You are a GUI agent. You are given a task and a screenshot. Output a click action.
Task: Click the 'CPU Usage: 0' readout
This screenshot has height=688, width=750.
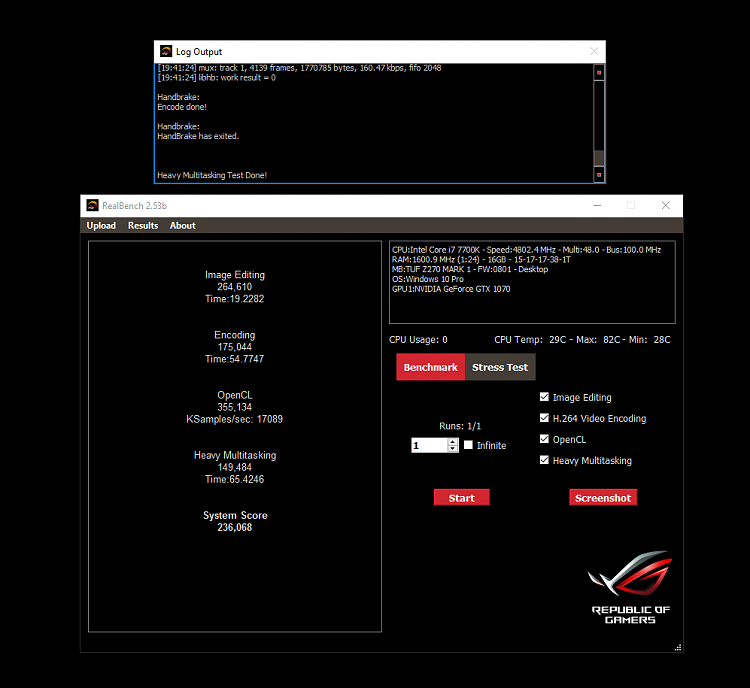[x=418, y=340]
